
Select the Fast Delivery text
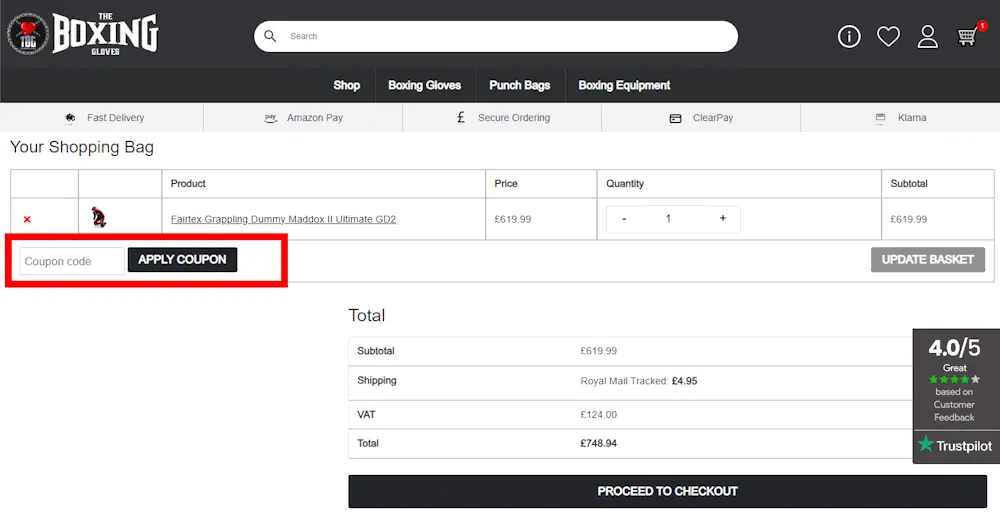(x=115, y=117)
